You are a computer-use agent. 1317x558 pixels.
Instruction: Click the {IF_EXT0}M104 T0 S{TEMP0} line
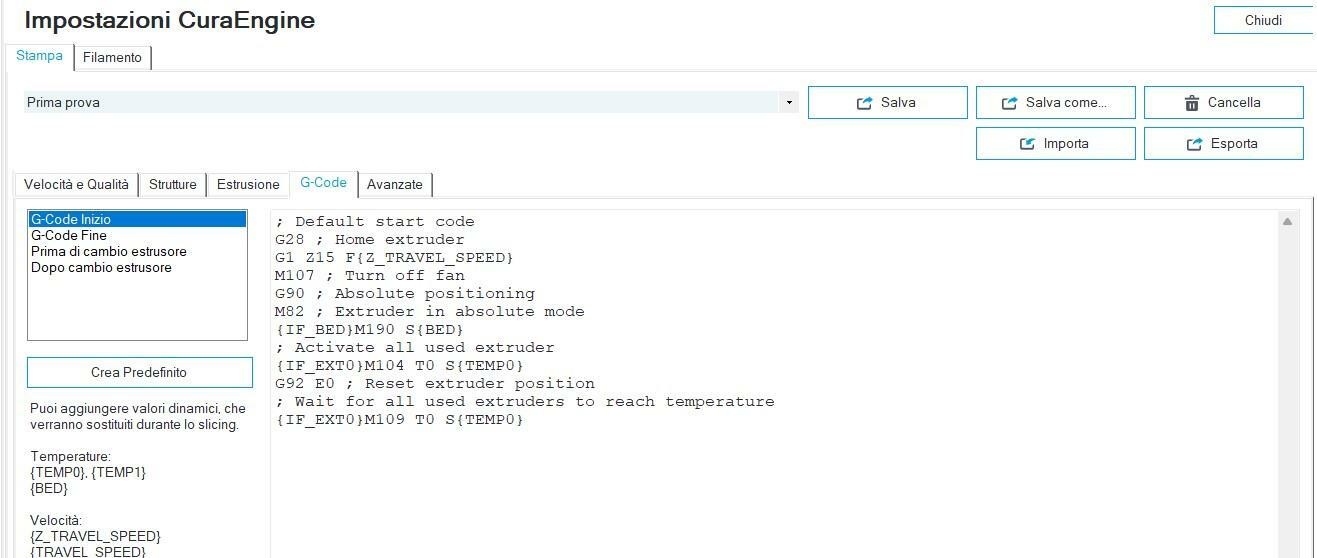tap(400, 365)
